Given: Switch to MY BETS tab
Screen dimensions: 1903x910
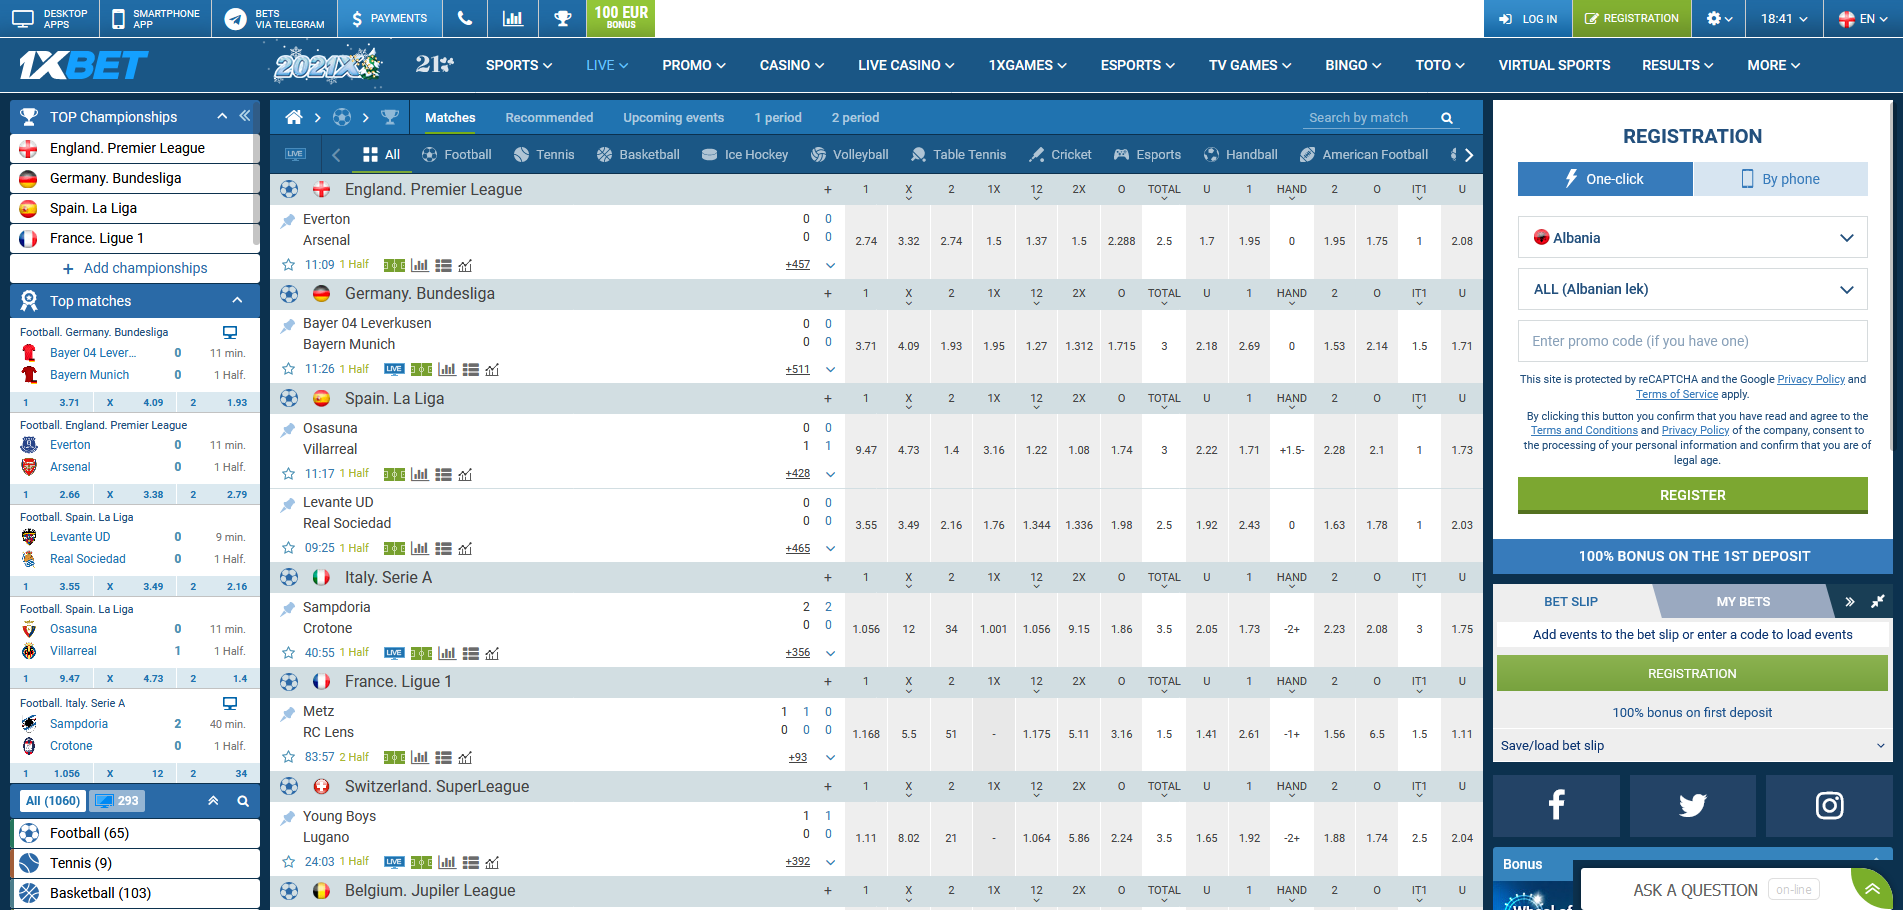Looking at the screenshot, I should (1743, 602).
